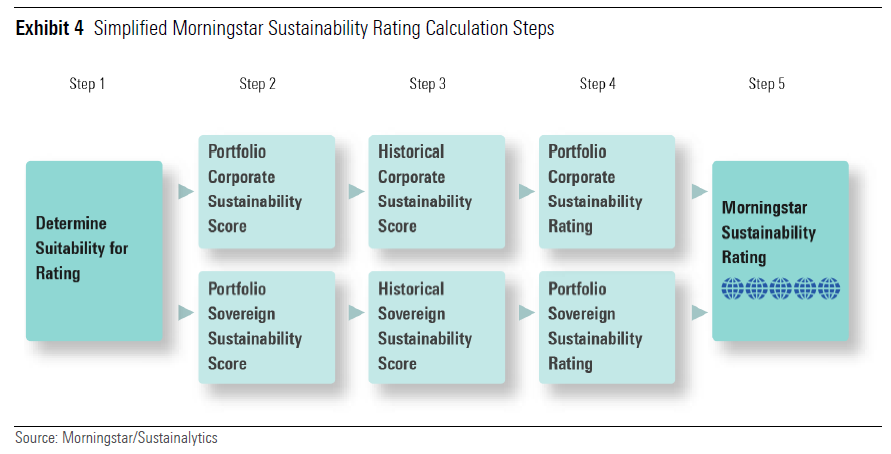The height and width of the screenshot is (454, 891).
Task: Click the second globe rating icon
Action: click(756, 289)
